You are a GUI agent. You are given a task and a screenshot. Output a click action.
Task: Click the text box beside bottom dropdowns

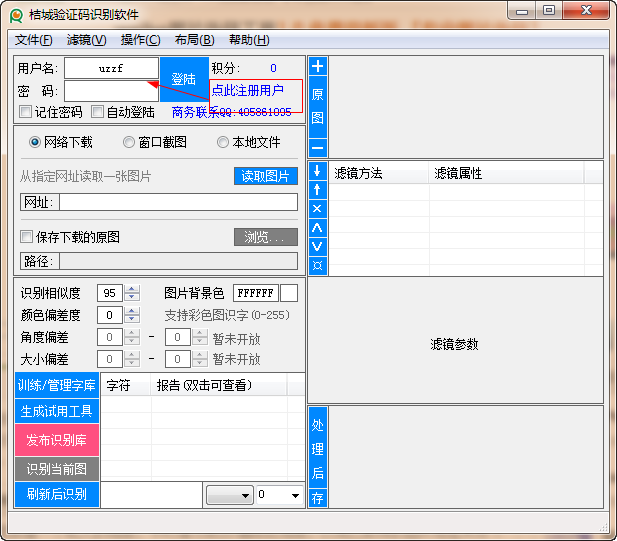(151, 495)
